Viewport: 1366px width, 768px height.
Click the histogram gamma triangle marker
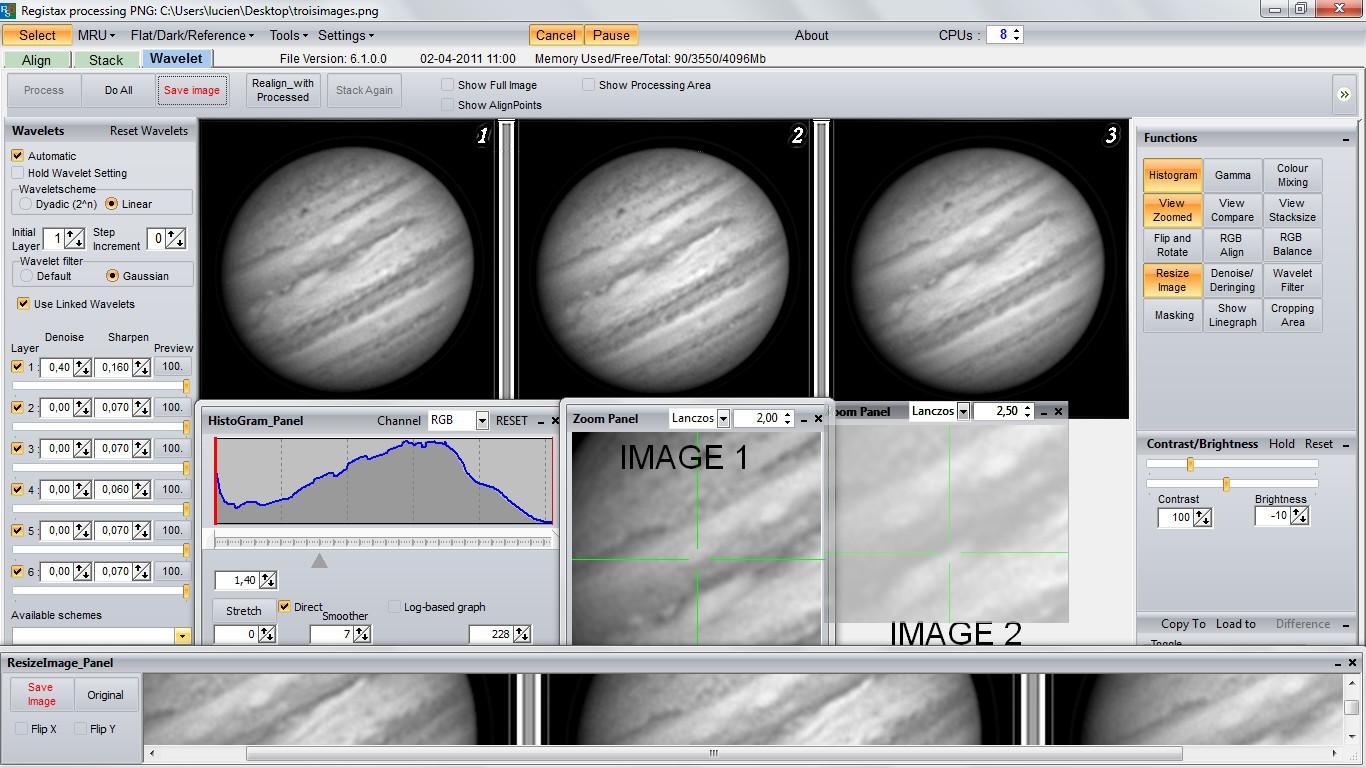(319, 561)
